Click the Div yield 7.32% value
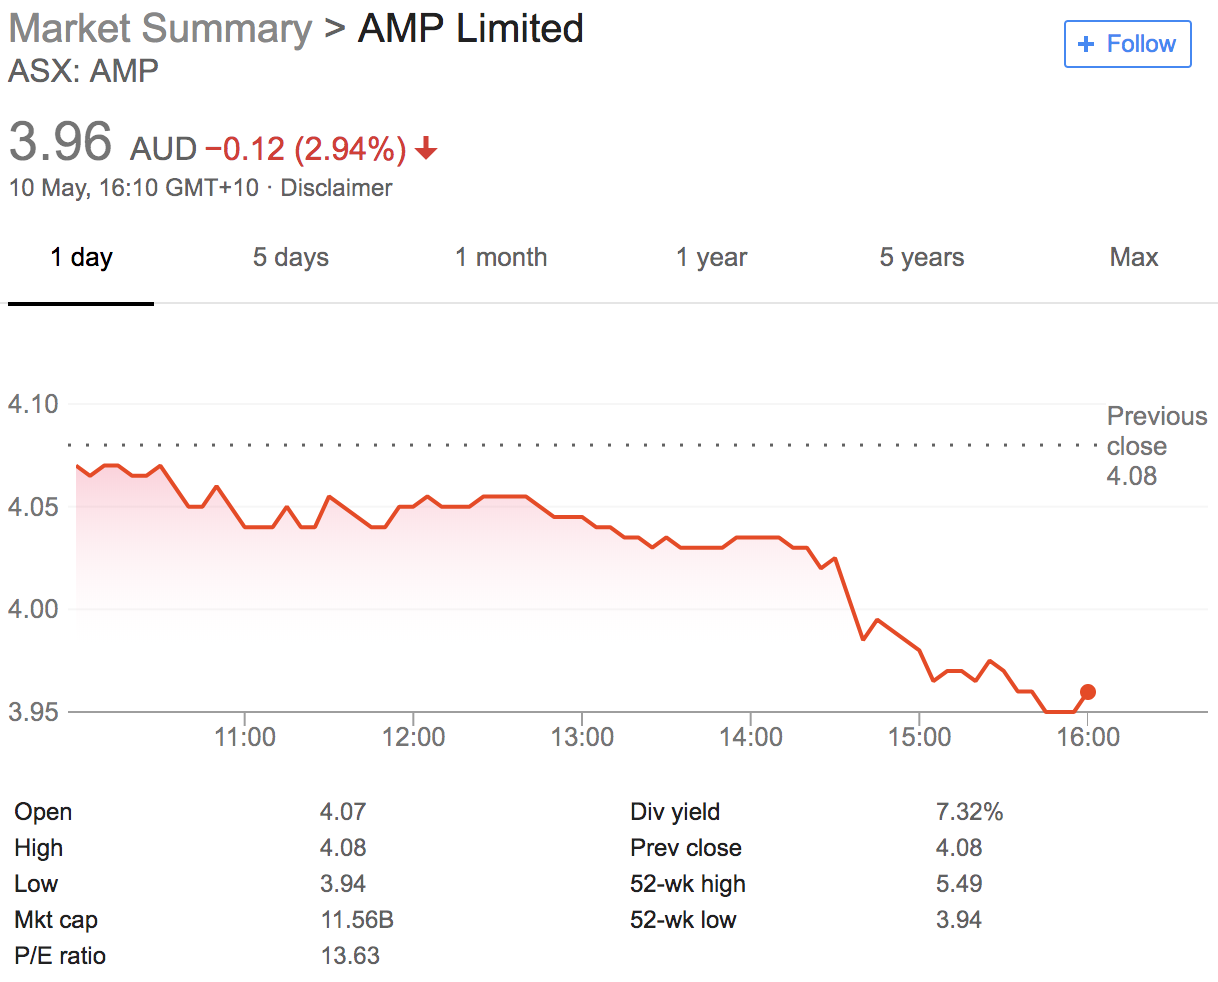1218x982 pixels. click(x=969, y=812)
